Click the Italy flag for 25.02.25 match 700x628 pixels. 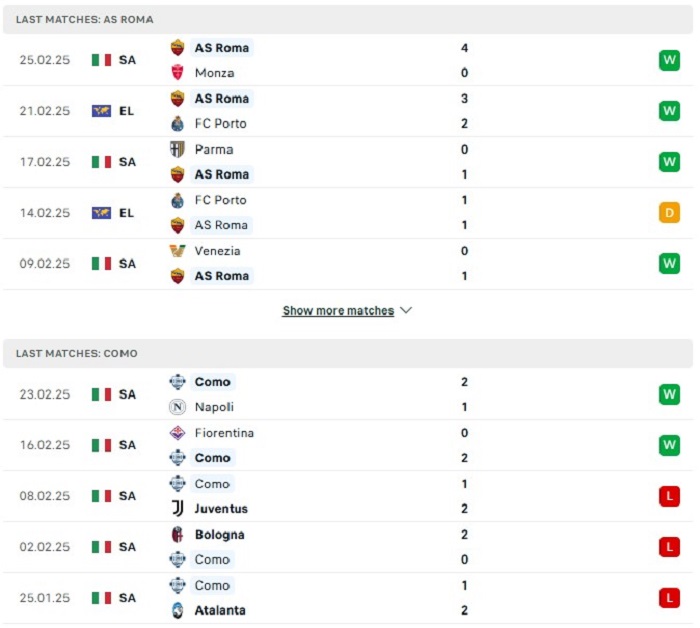101,60
